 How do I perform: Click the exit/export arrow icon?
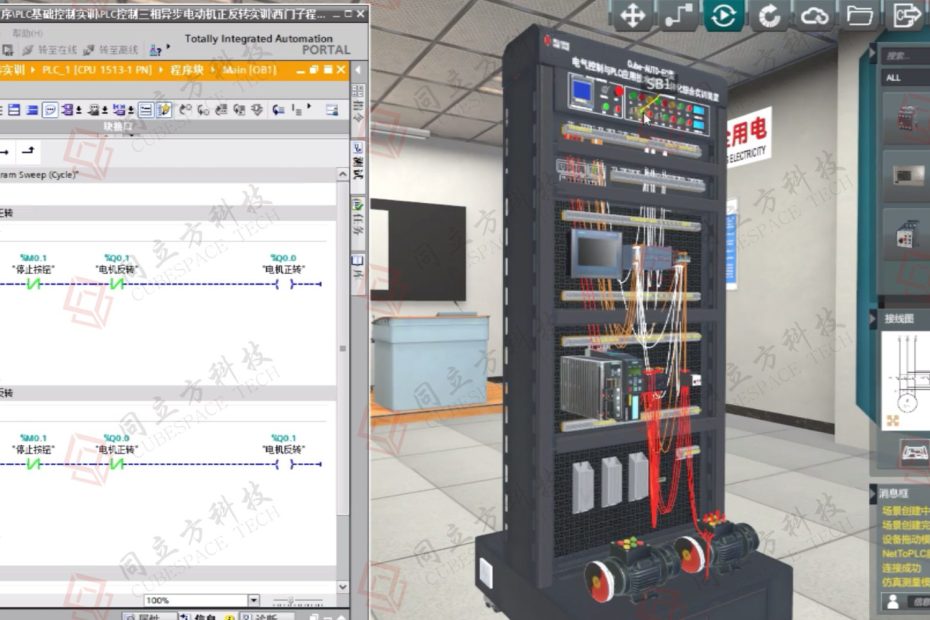906,15
